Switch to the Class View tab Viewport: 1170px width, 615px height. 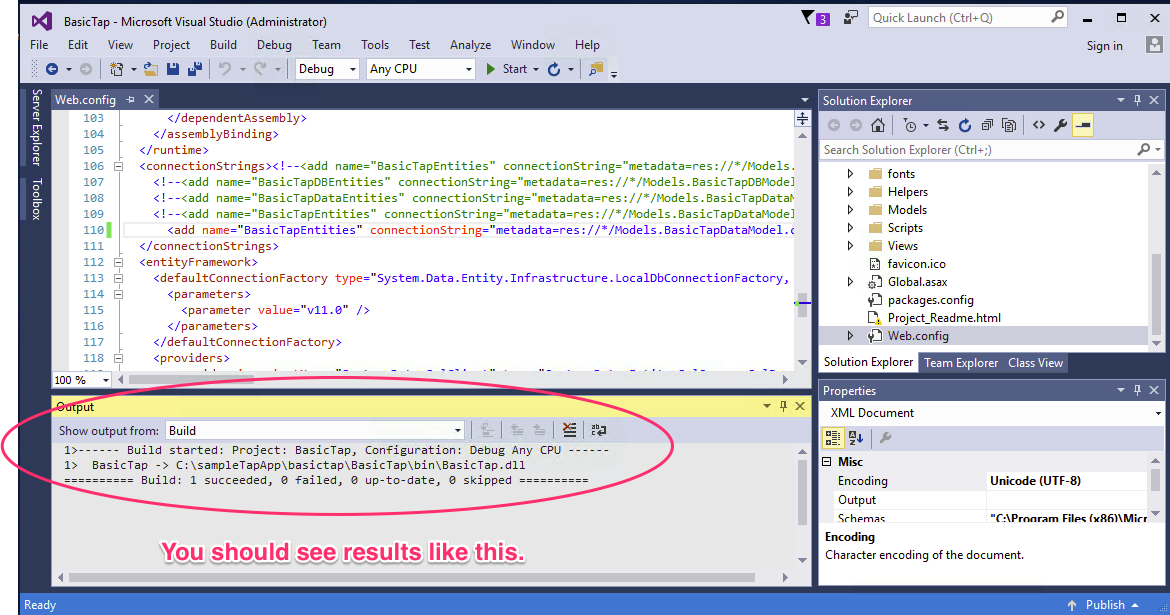point(1035,363)
